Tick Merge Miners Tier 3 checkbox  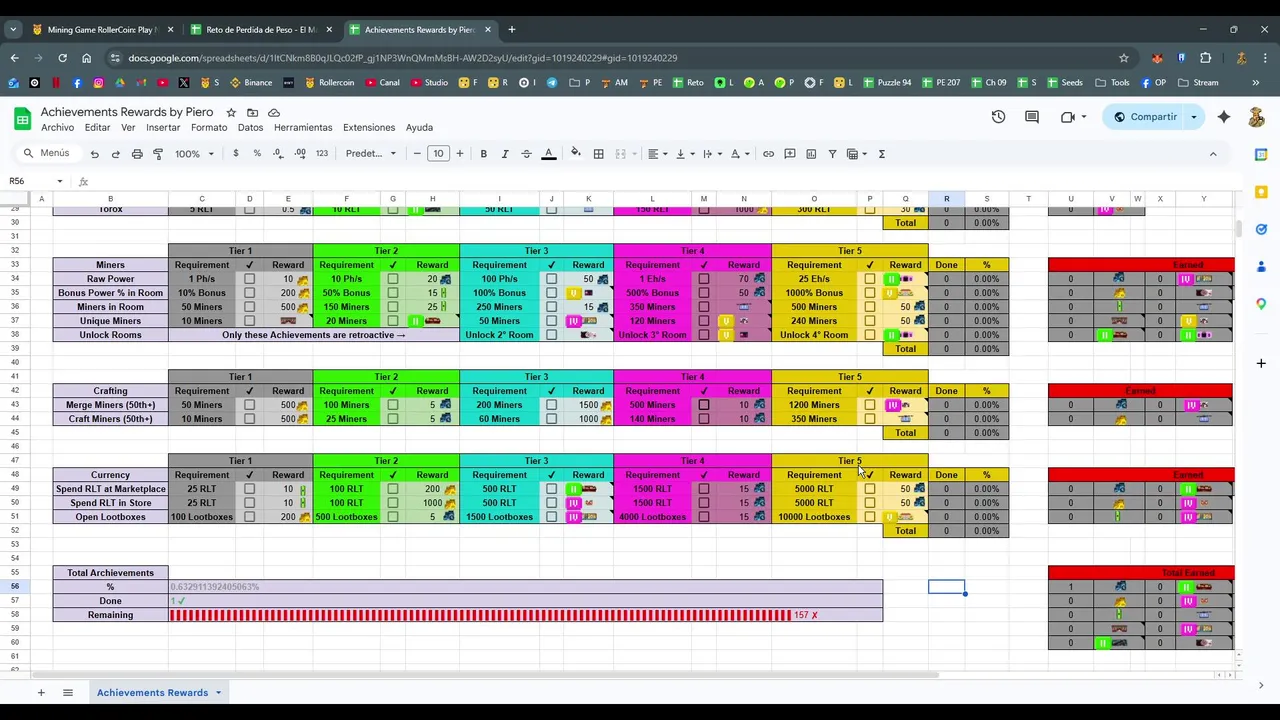[551, 405]
